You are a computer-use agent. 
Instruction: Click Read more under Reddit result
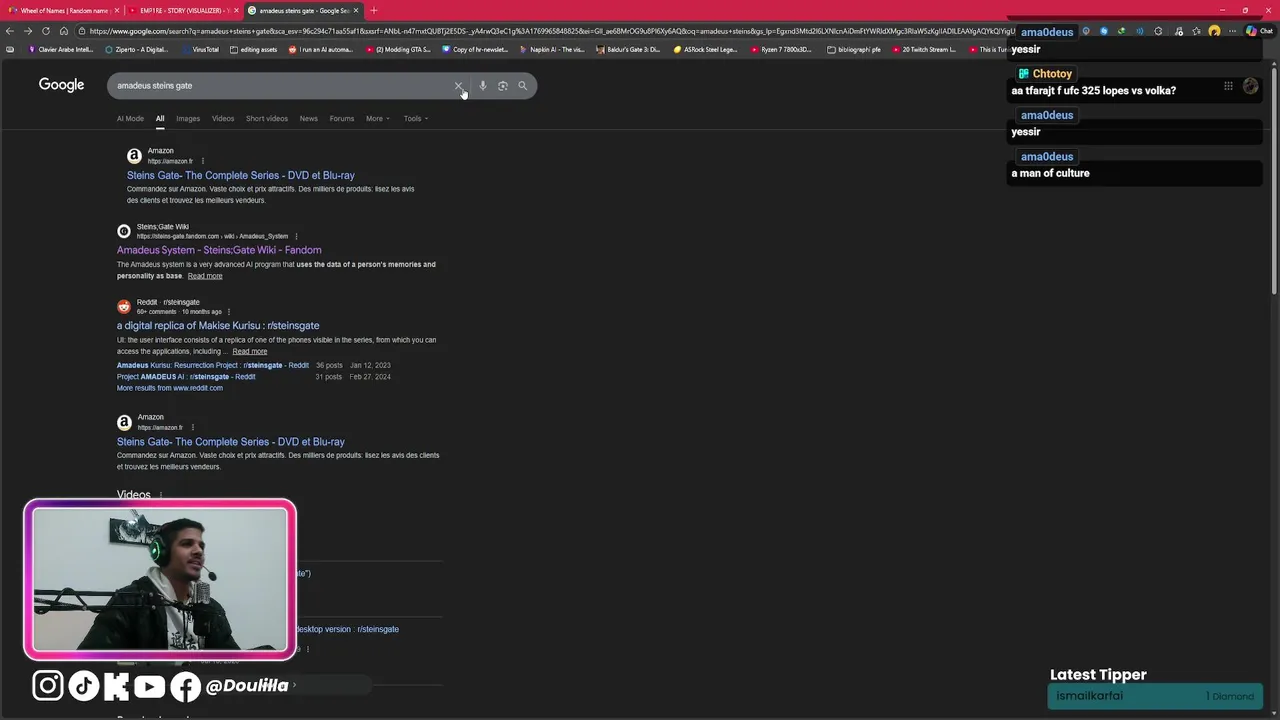pos(250,352)
